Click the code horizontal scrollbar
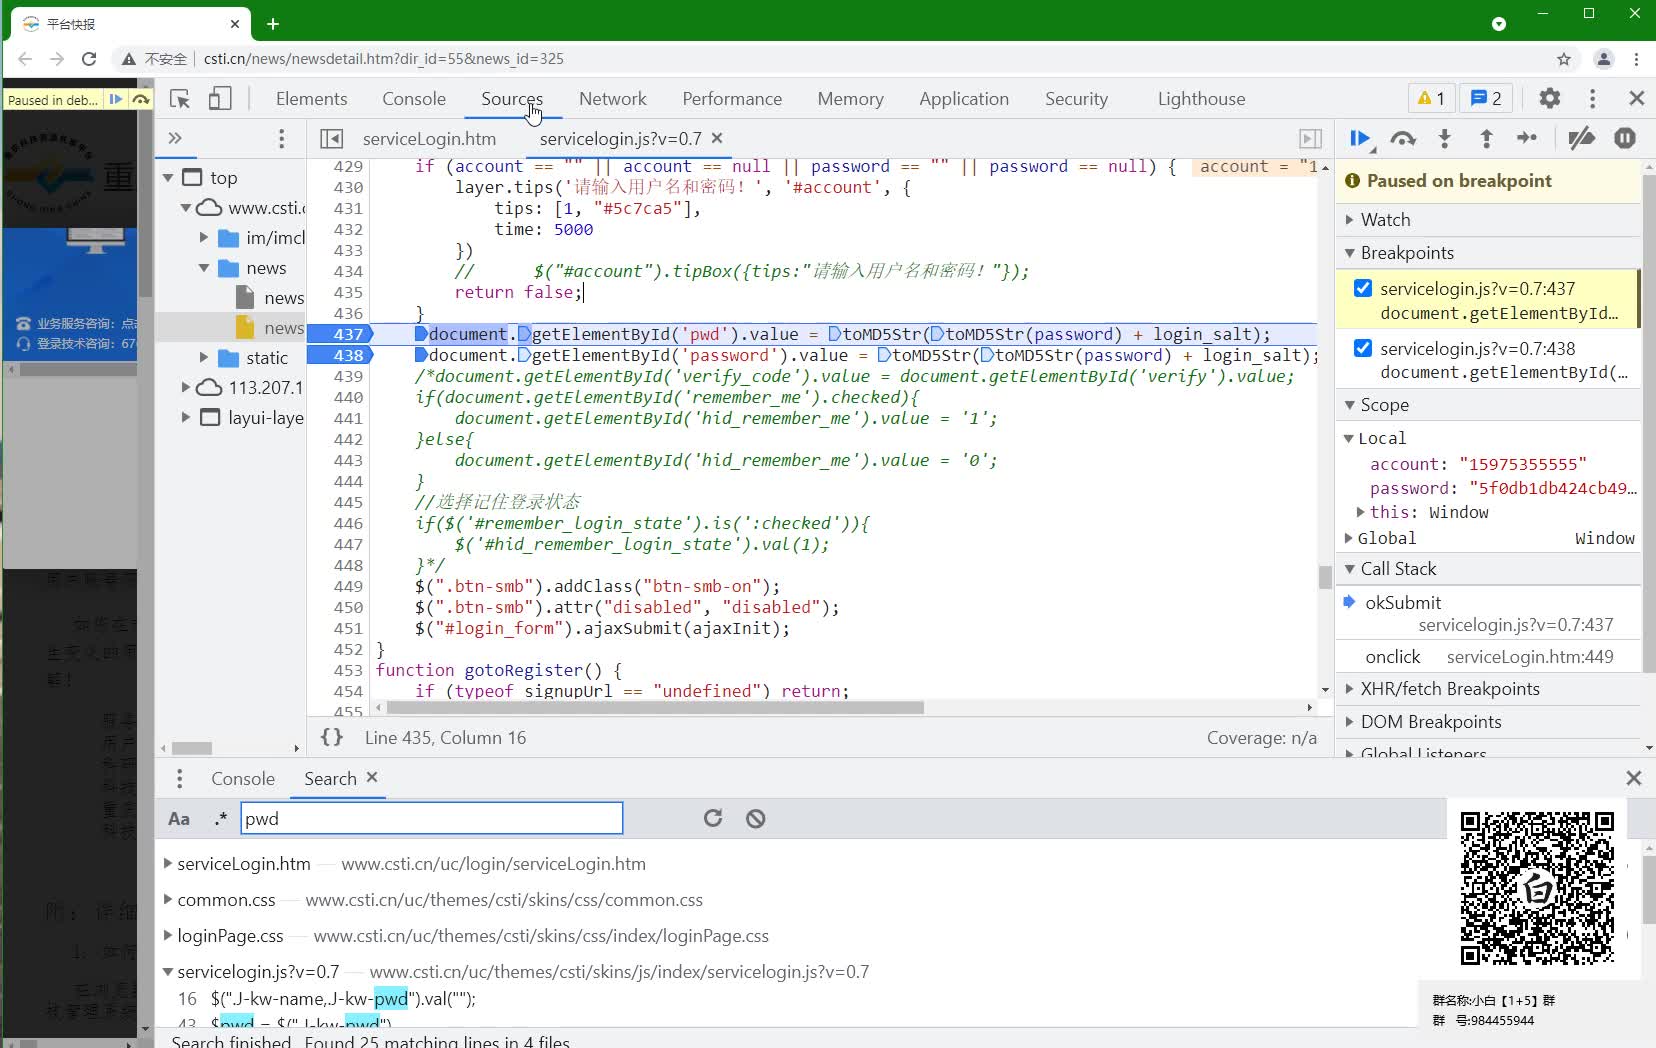This screenshot has width=1656, height=1048. (655, 707)
